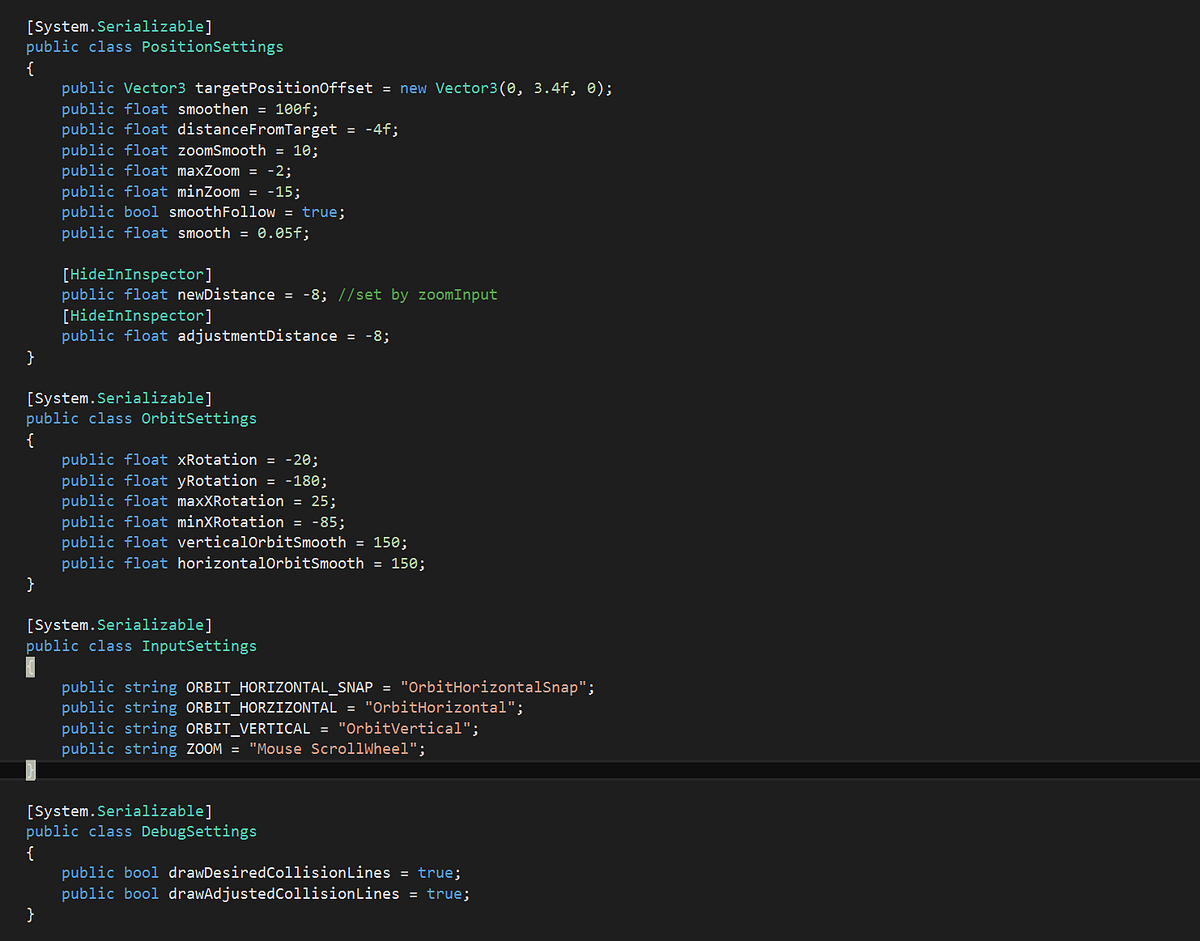Select the verticalOrbitSmooth variable name
1200x941 pixels.
click(261, 541)
